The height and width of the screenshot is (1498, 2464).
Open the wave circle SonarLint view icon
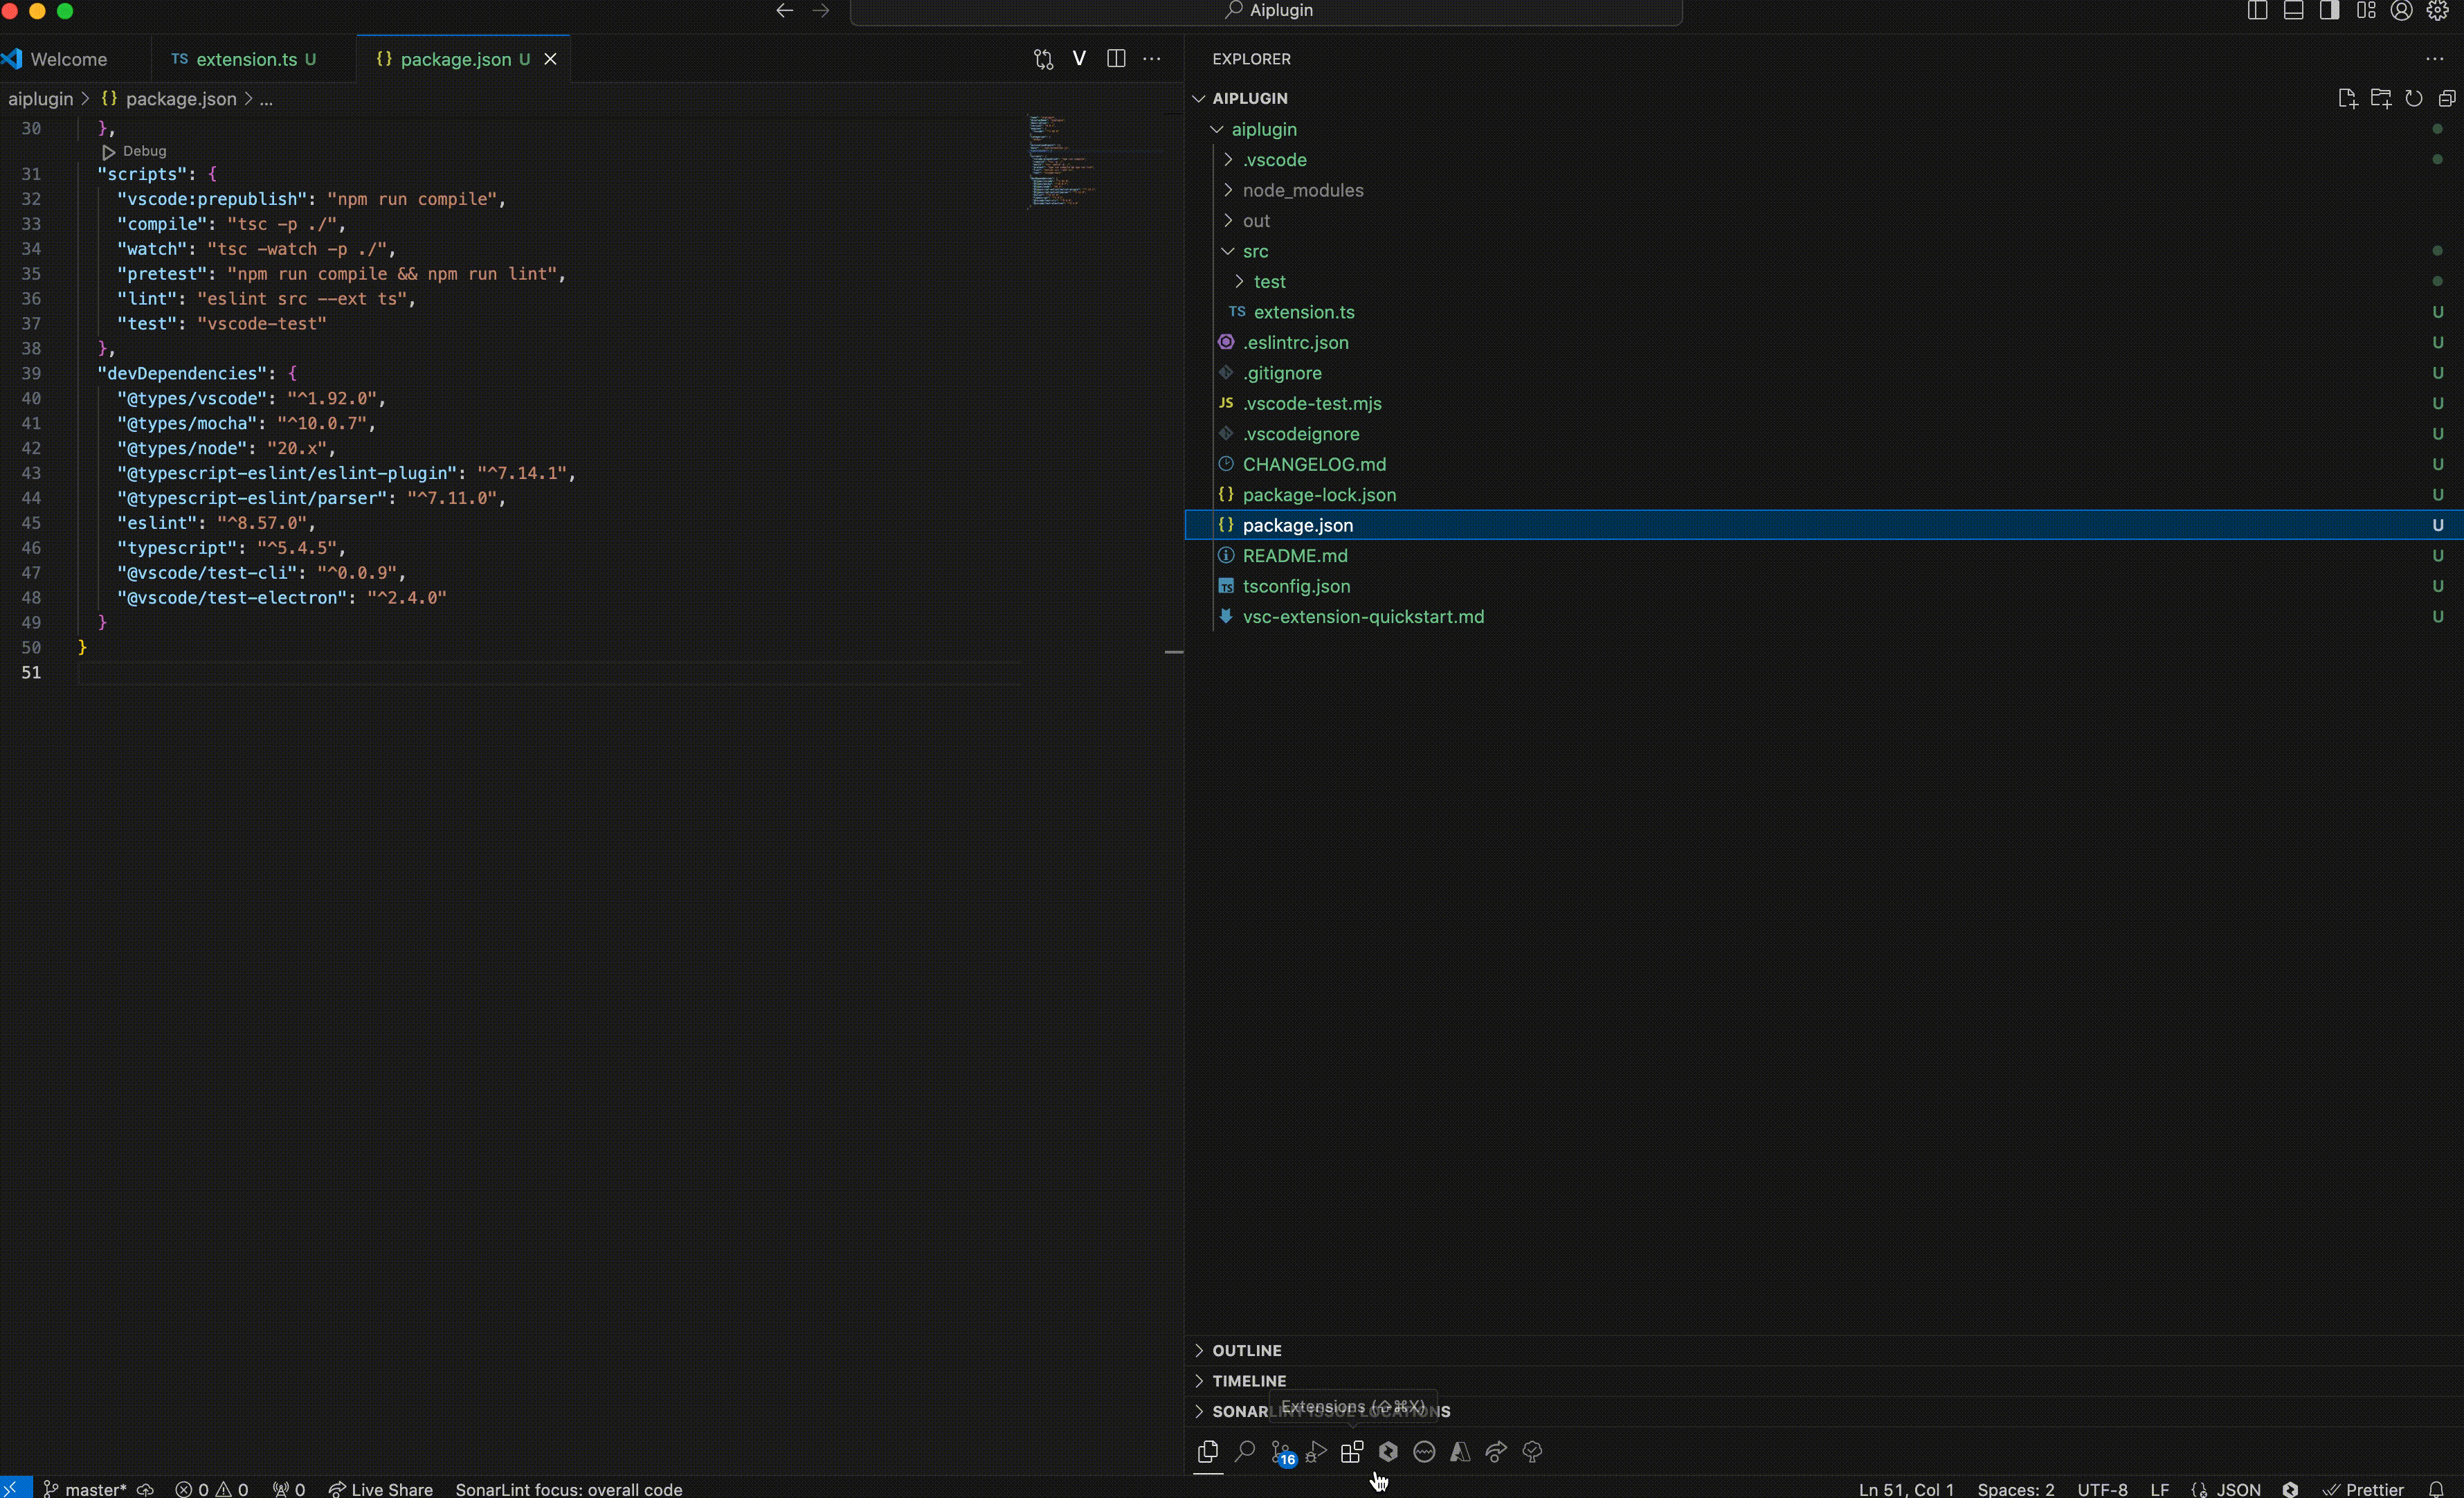pyautogui.click(x=1424, y=1451)
